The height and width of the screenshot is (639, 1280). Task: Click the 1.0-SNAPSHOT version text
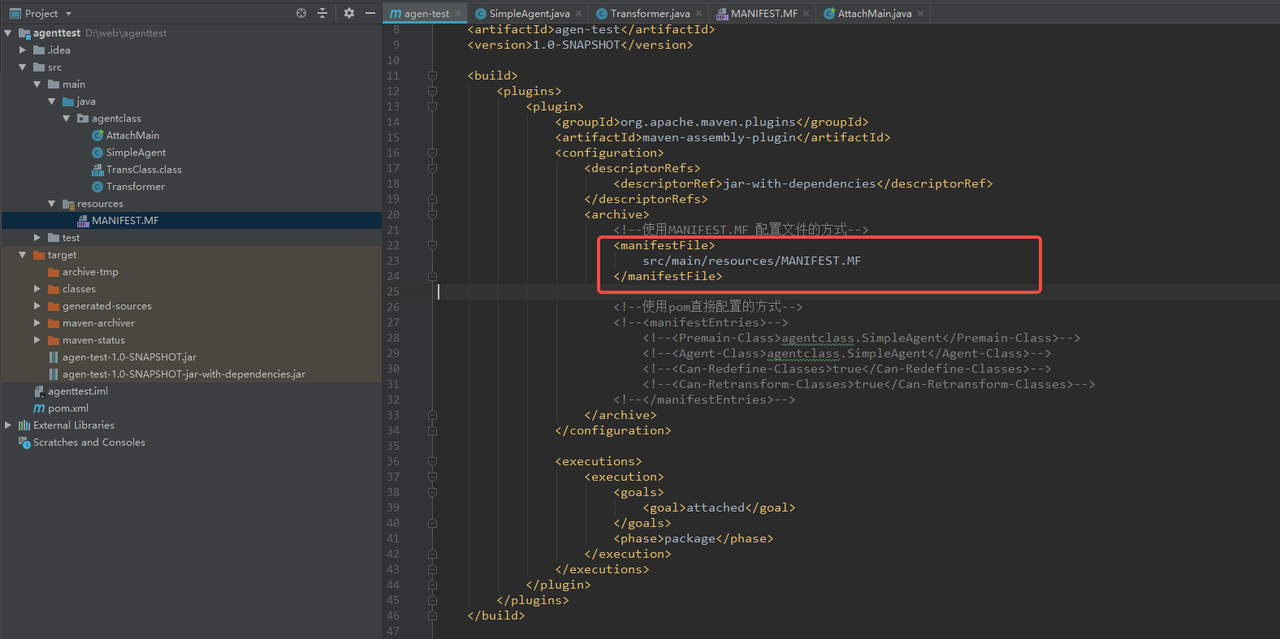[577, 45]
